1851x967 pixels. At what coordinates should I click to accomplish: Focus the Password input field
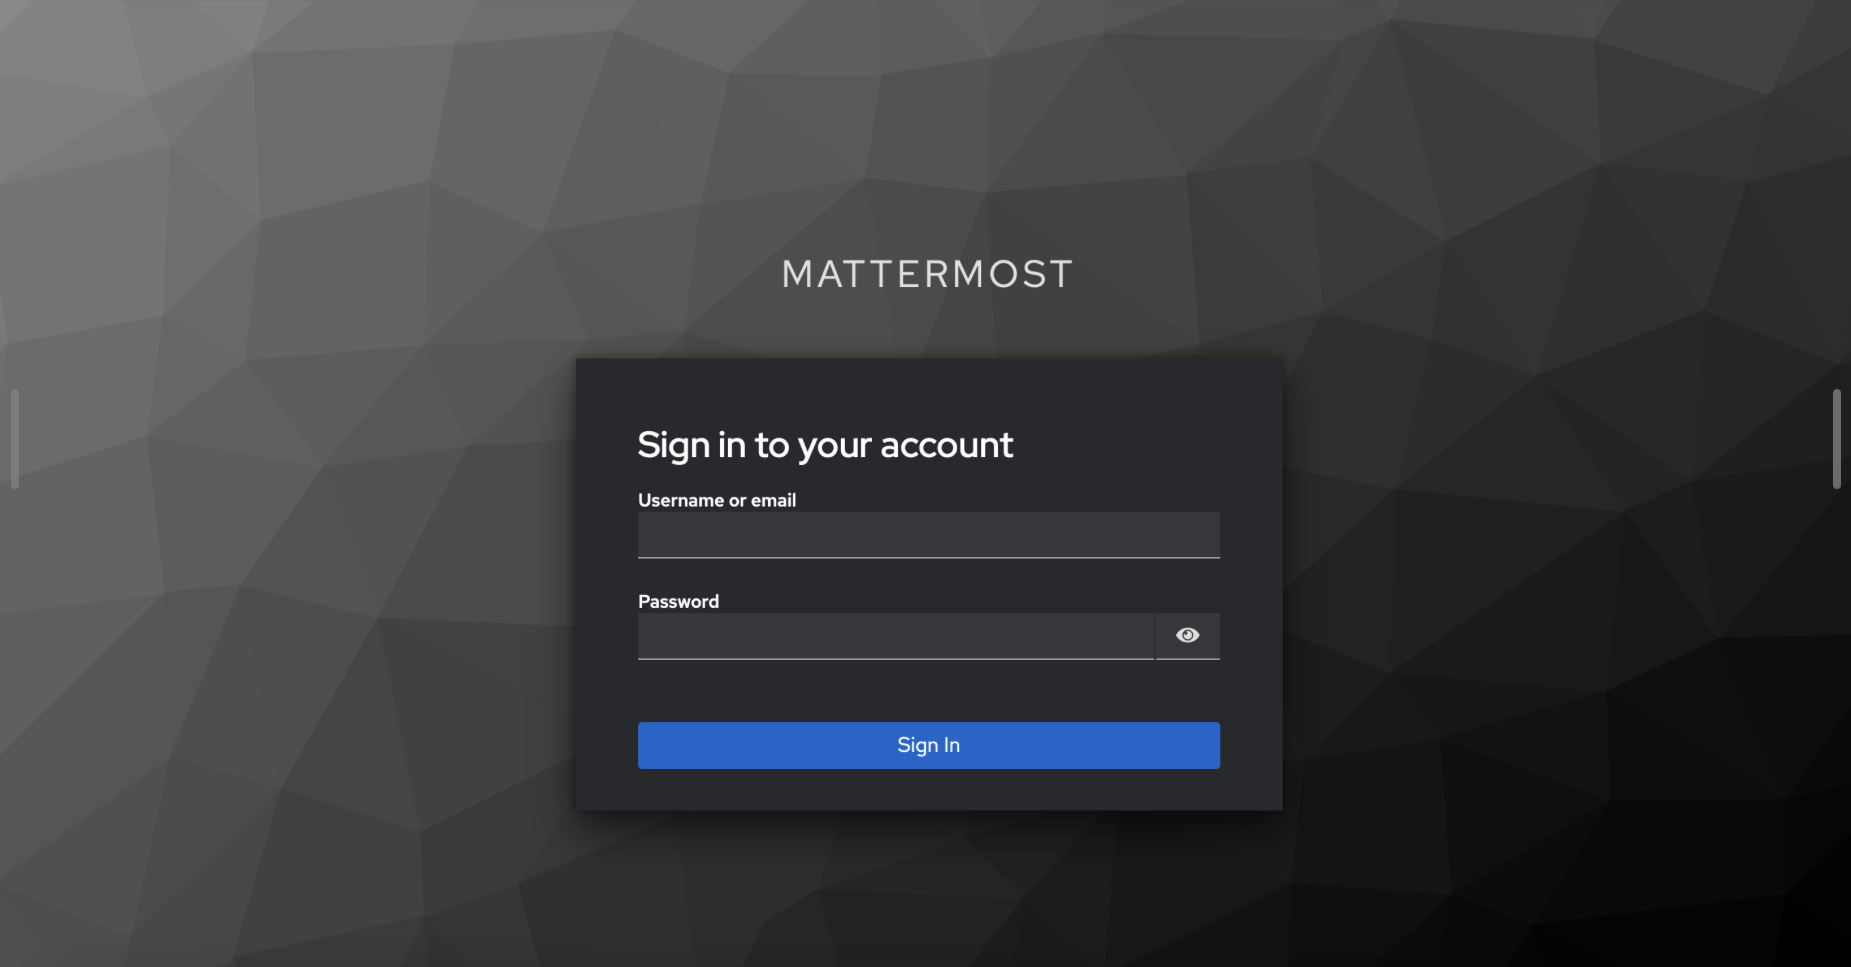896,636
